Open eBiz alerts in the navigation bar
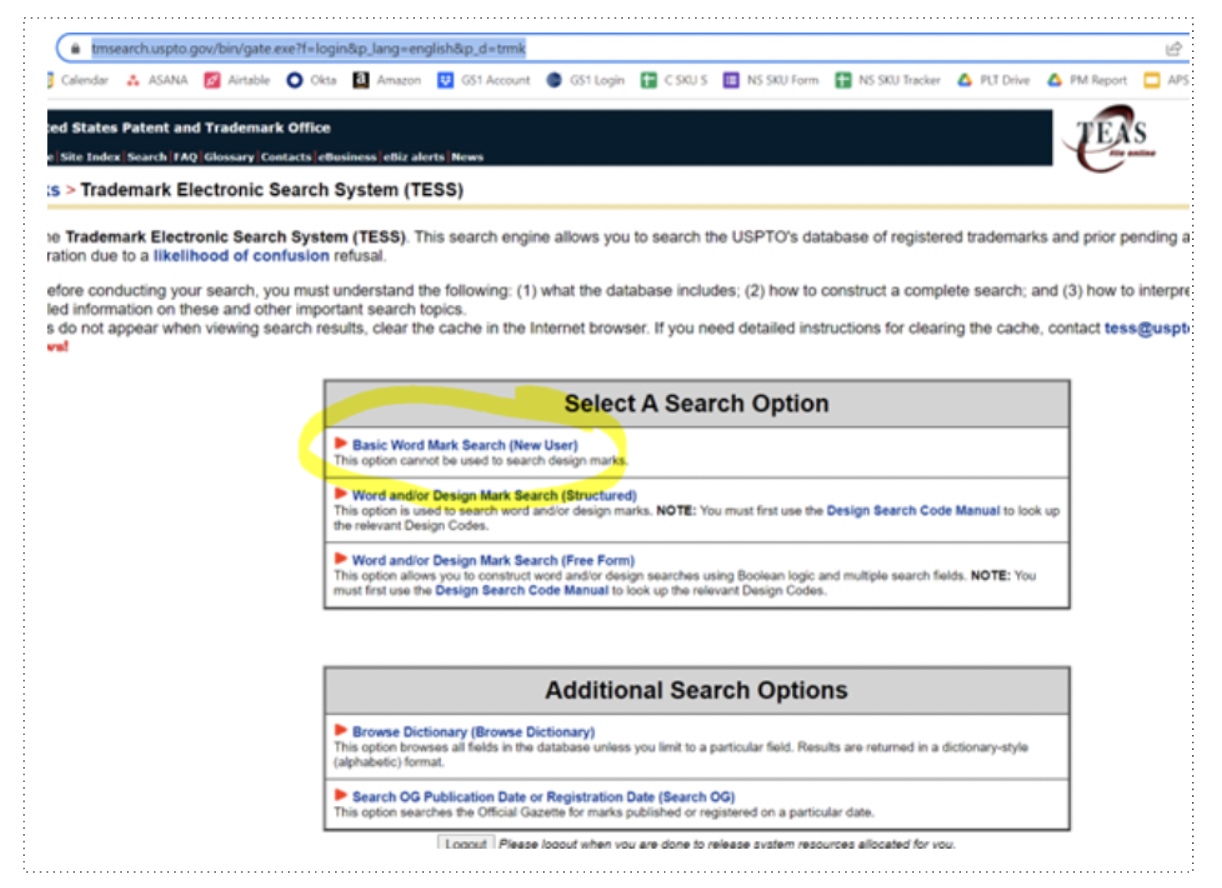 point(413,157)
